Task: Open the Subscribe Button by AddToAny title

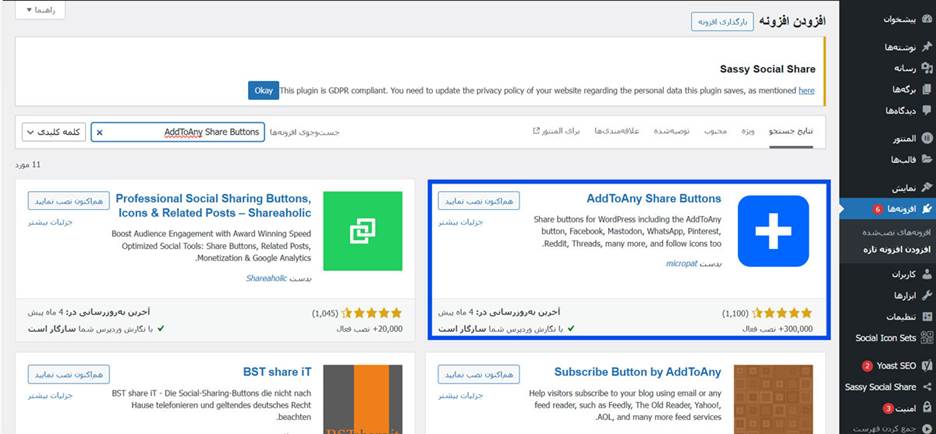Action: click(638, 372)
